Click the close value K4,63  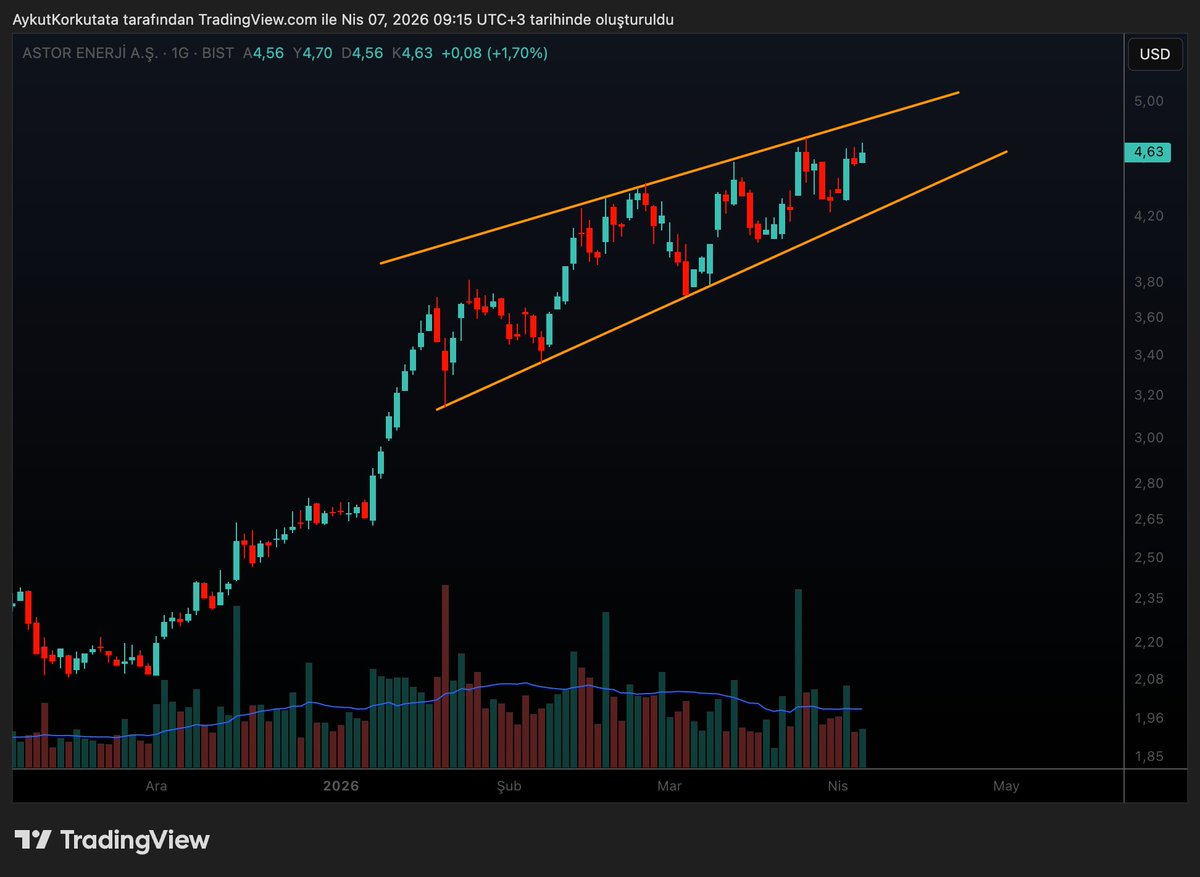click(411, 53)
